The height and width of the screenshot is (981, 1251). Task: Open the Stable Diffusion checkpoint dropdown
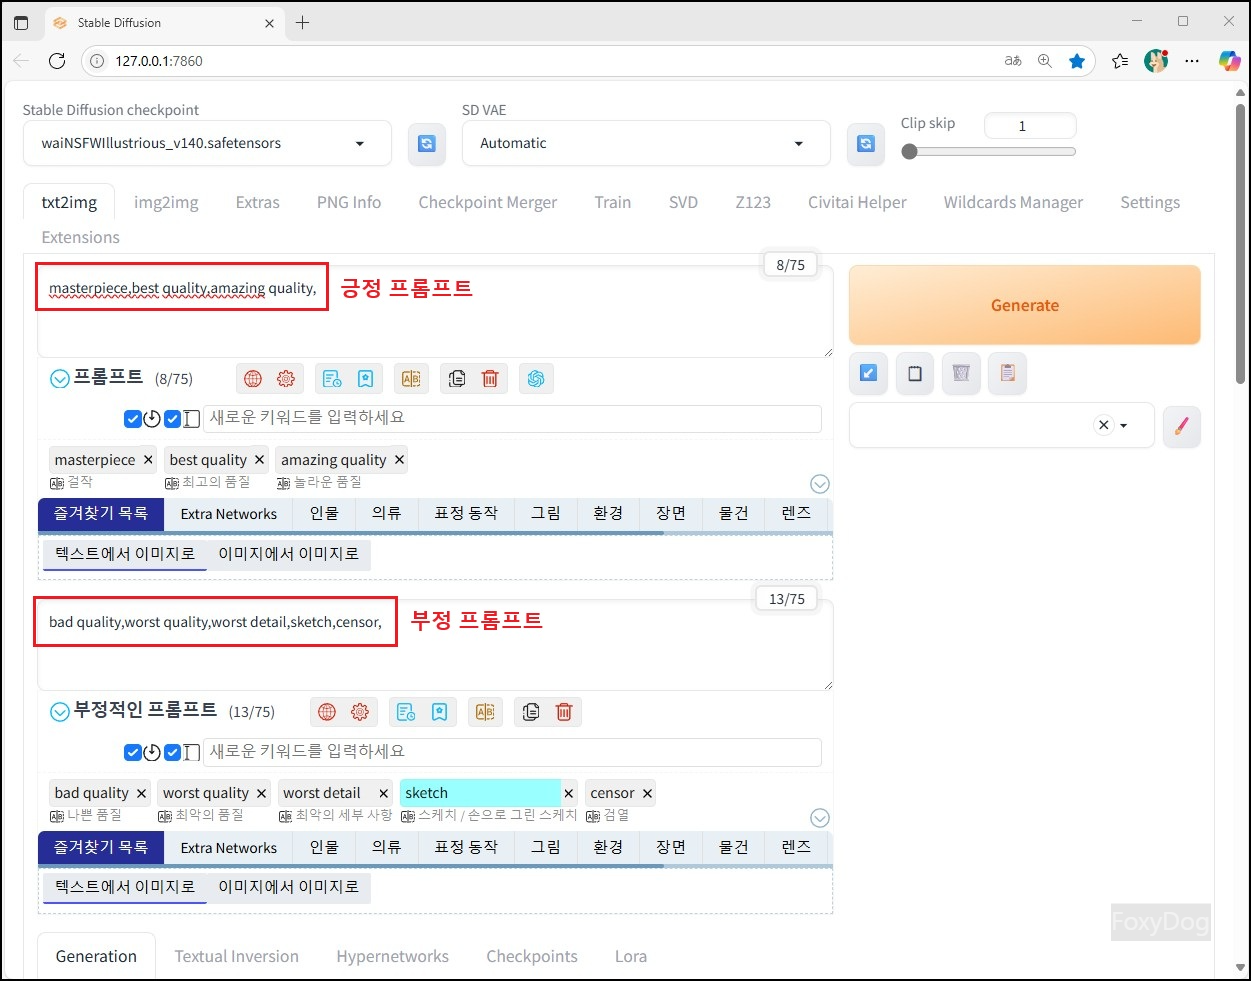click(207, 143)
